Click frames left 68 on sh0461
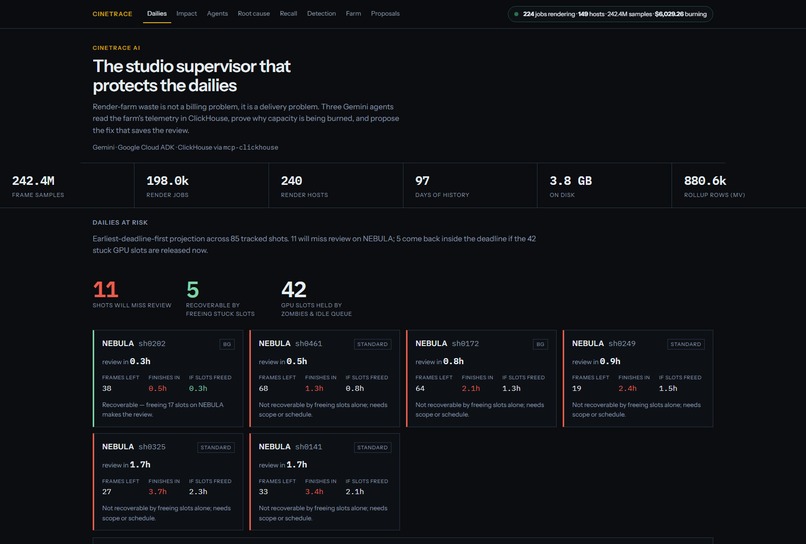 [x=263, y=389]
